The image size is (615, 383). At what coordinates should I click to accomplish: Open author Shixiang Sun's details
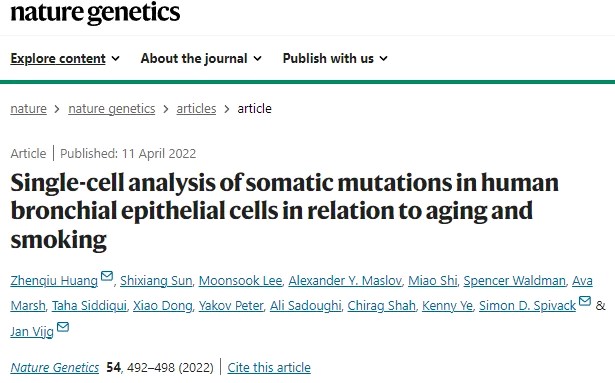156,281
